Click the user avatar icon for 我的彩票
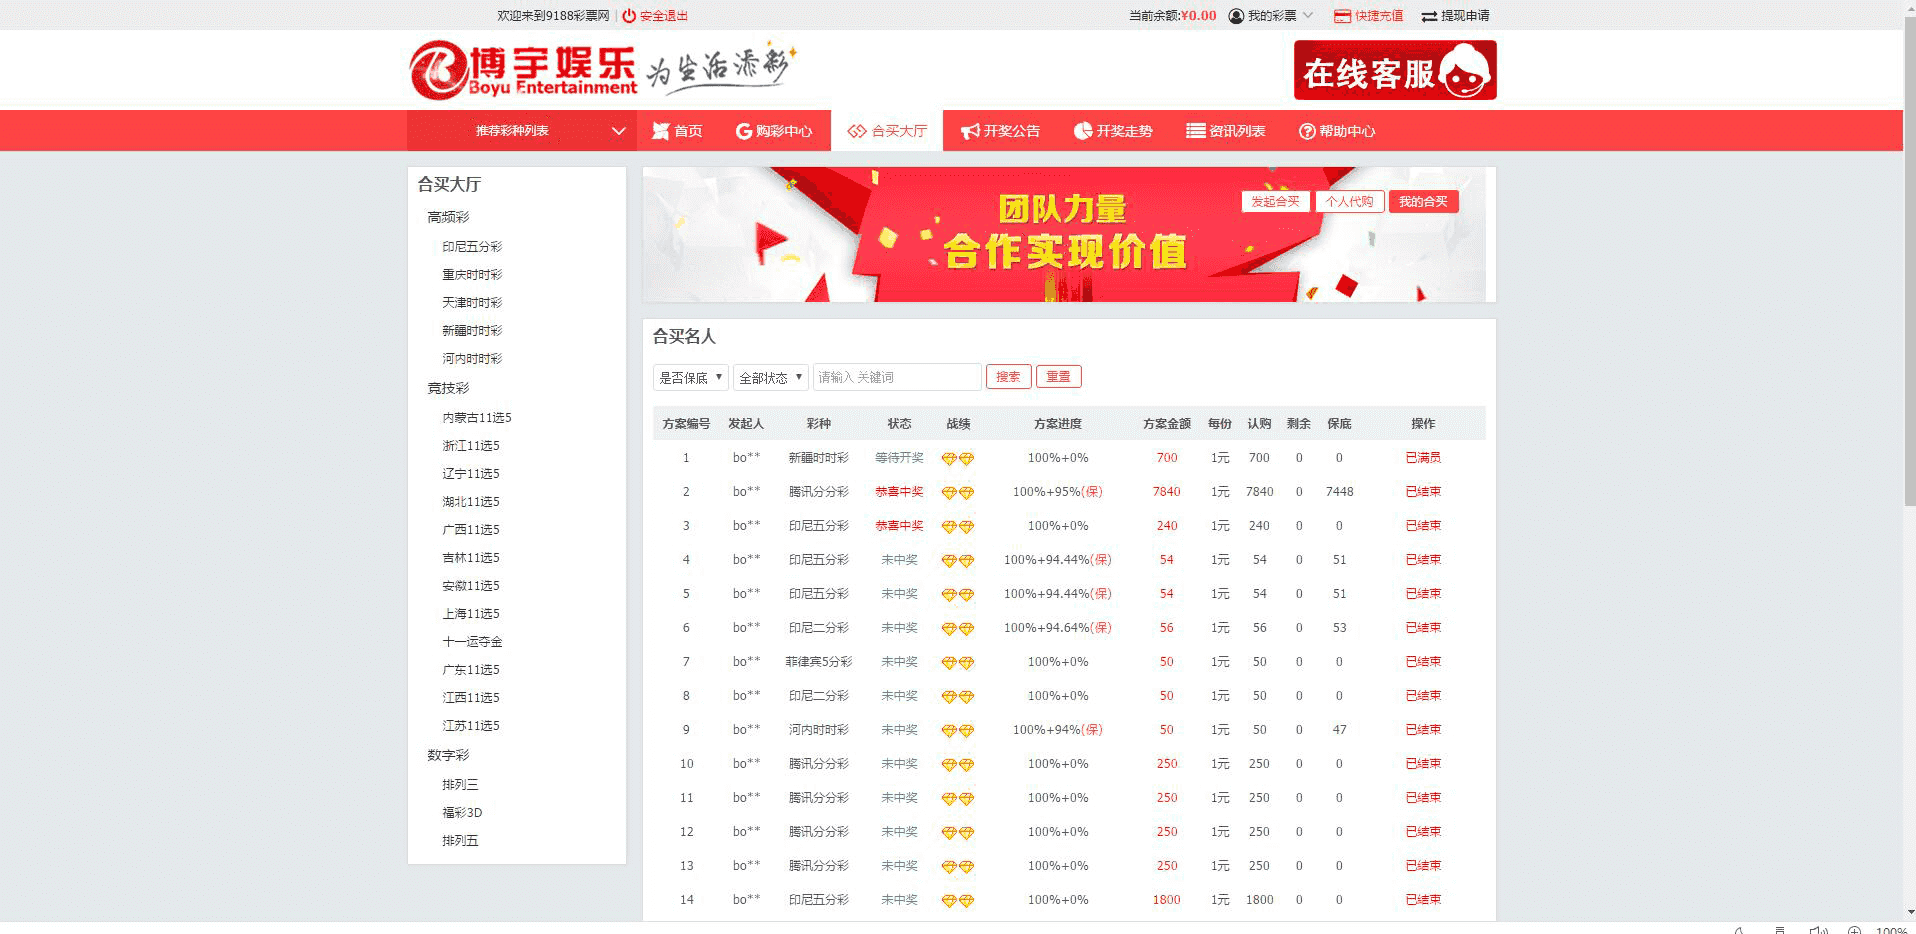Viewport: 1916px width, 934px height. coord(1236,16)
